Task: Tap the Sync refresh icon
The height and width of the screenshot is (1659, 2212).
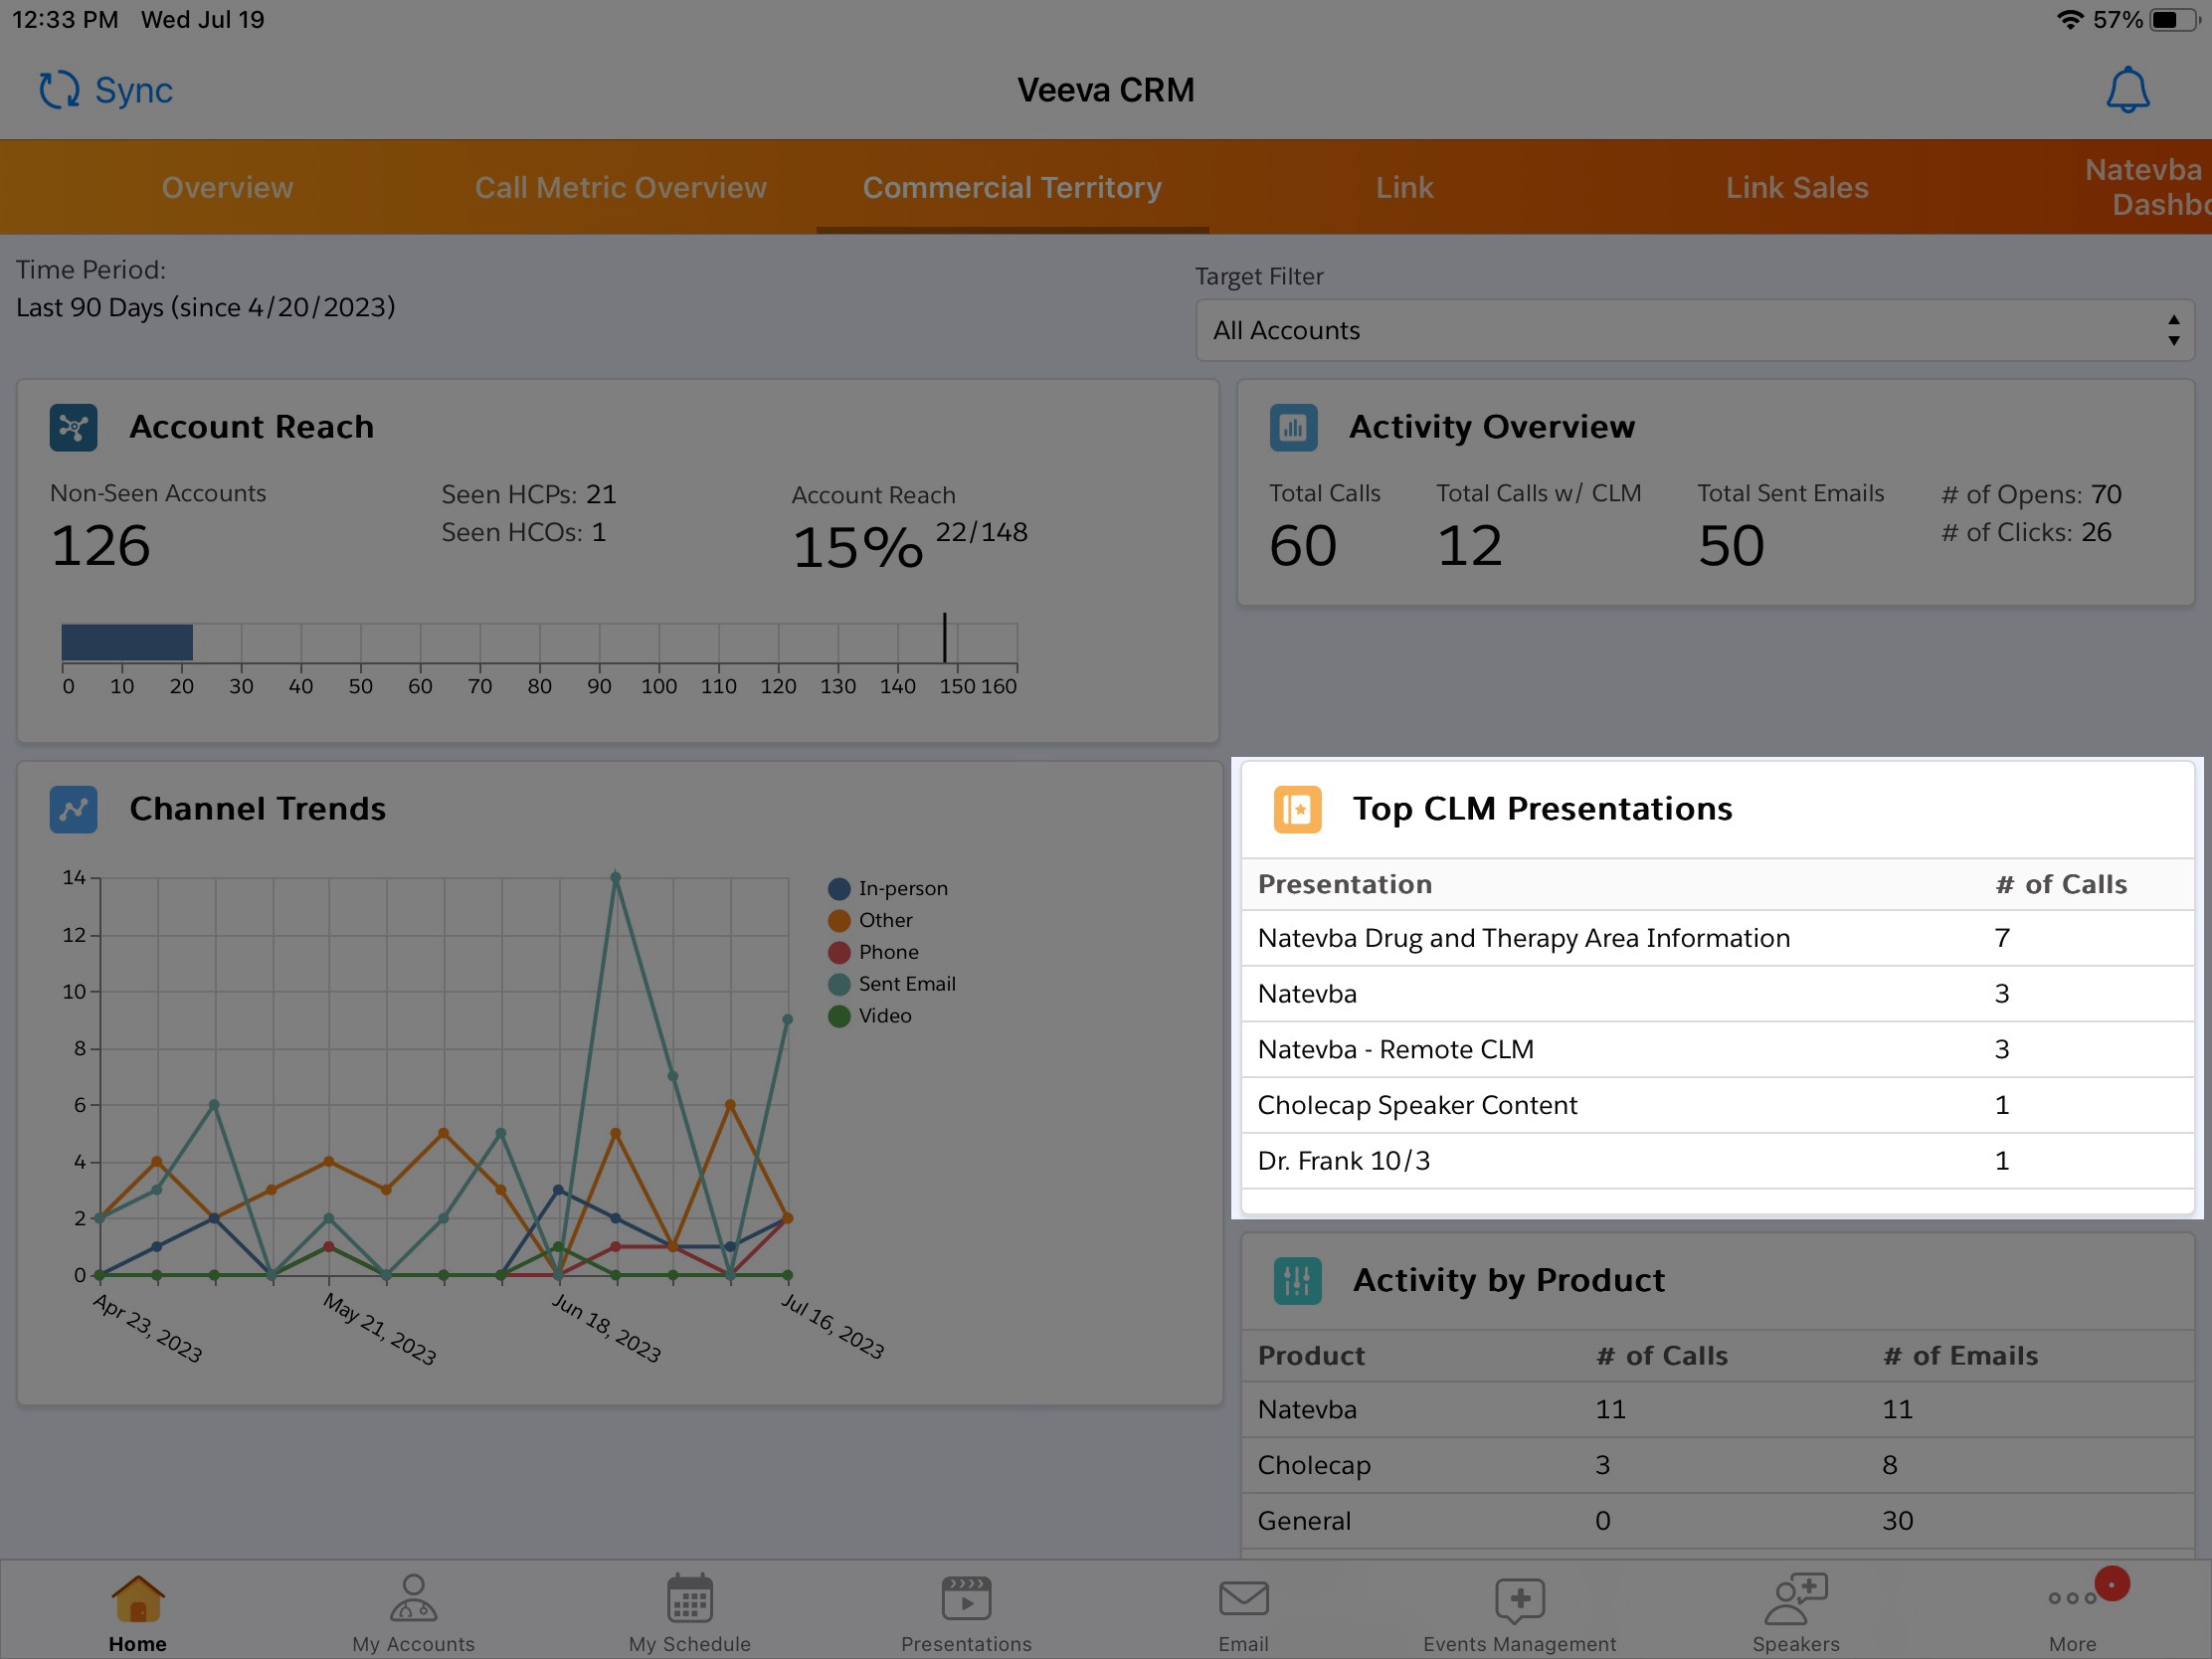Action: point(59,90)
